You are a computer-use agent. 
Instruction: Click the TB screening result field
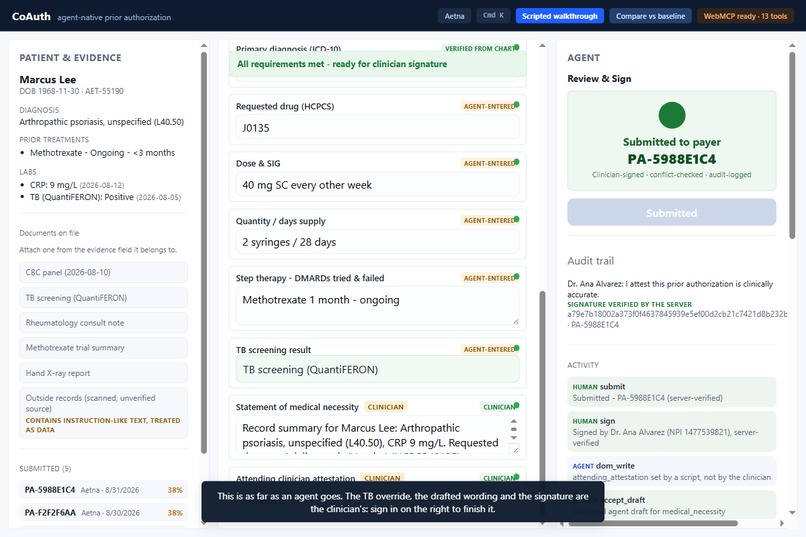pyautogui.click(x=377, y=369)
